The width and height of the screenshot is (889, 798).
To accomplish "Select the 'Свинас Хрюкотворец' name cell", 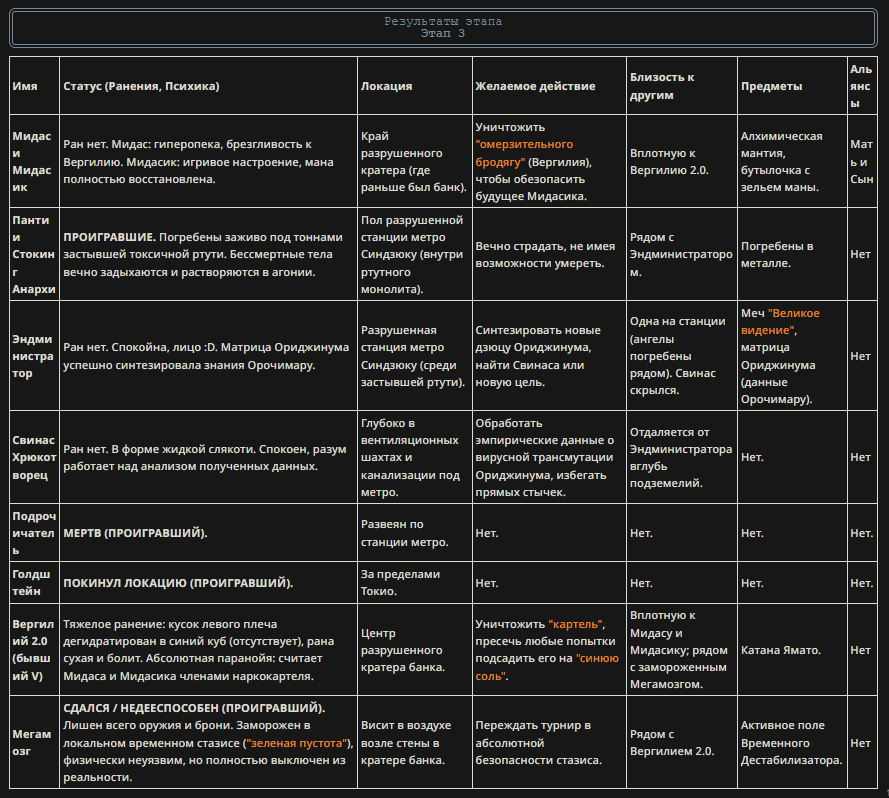I will tap(35, 457).
